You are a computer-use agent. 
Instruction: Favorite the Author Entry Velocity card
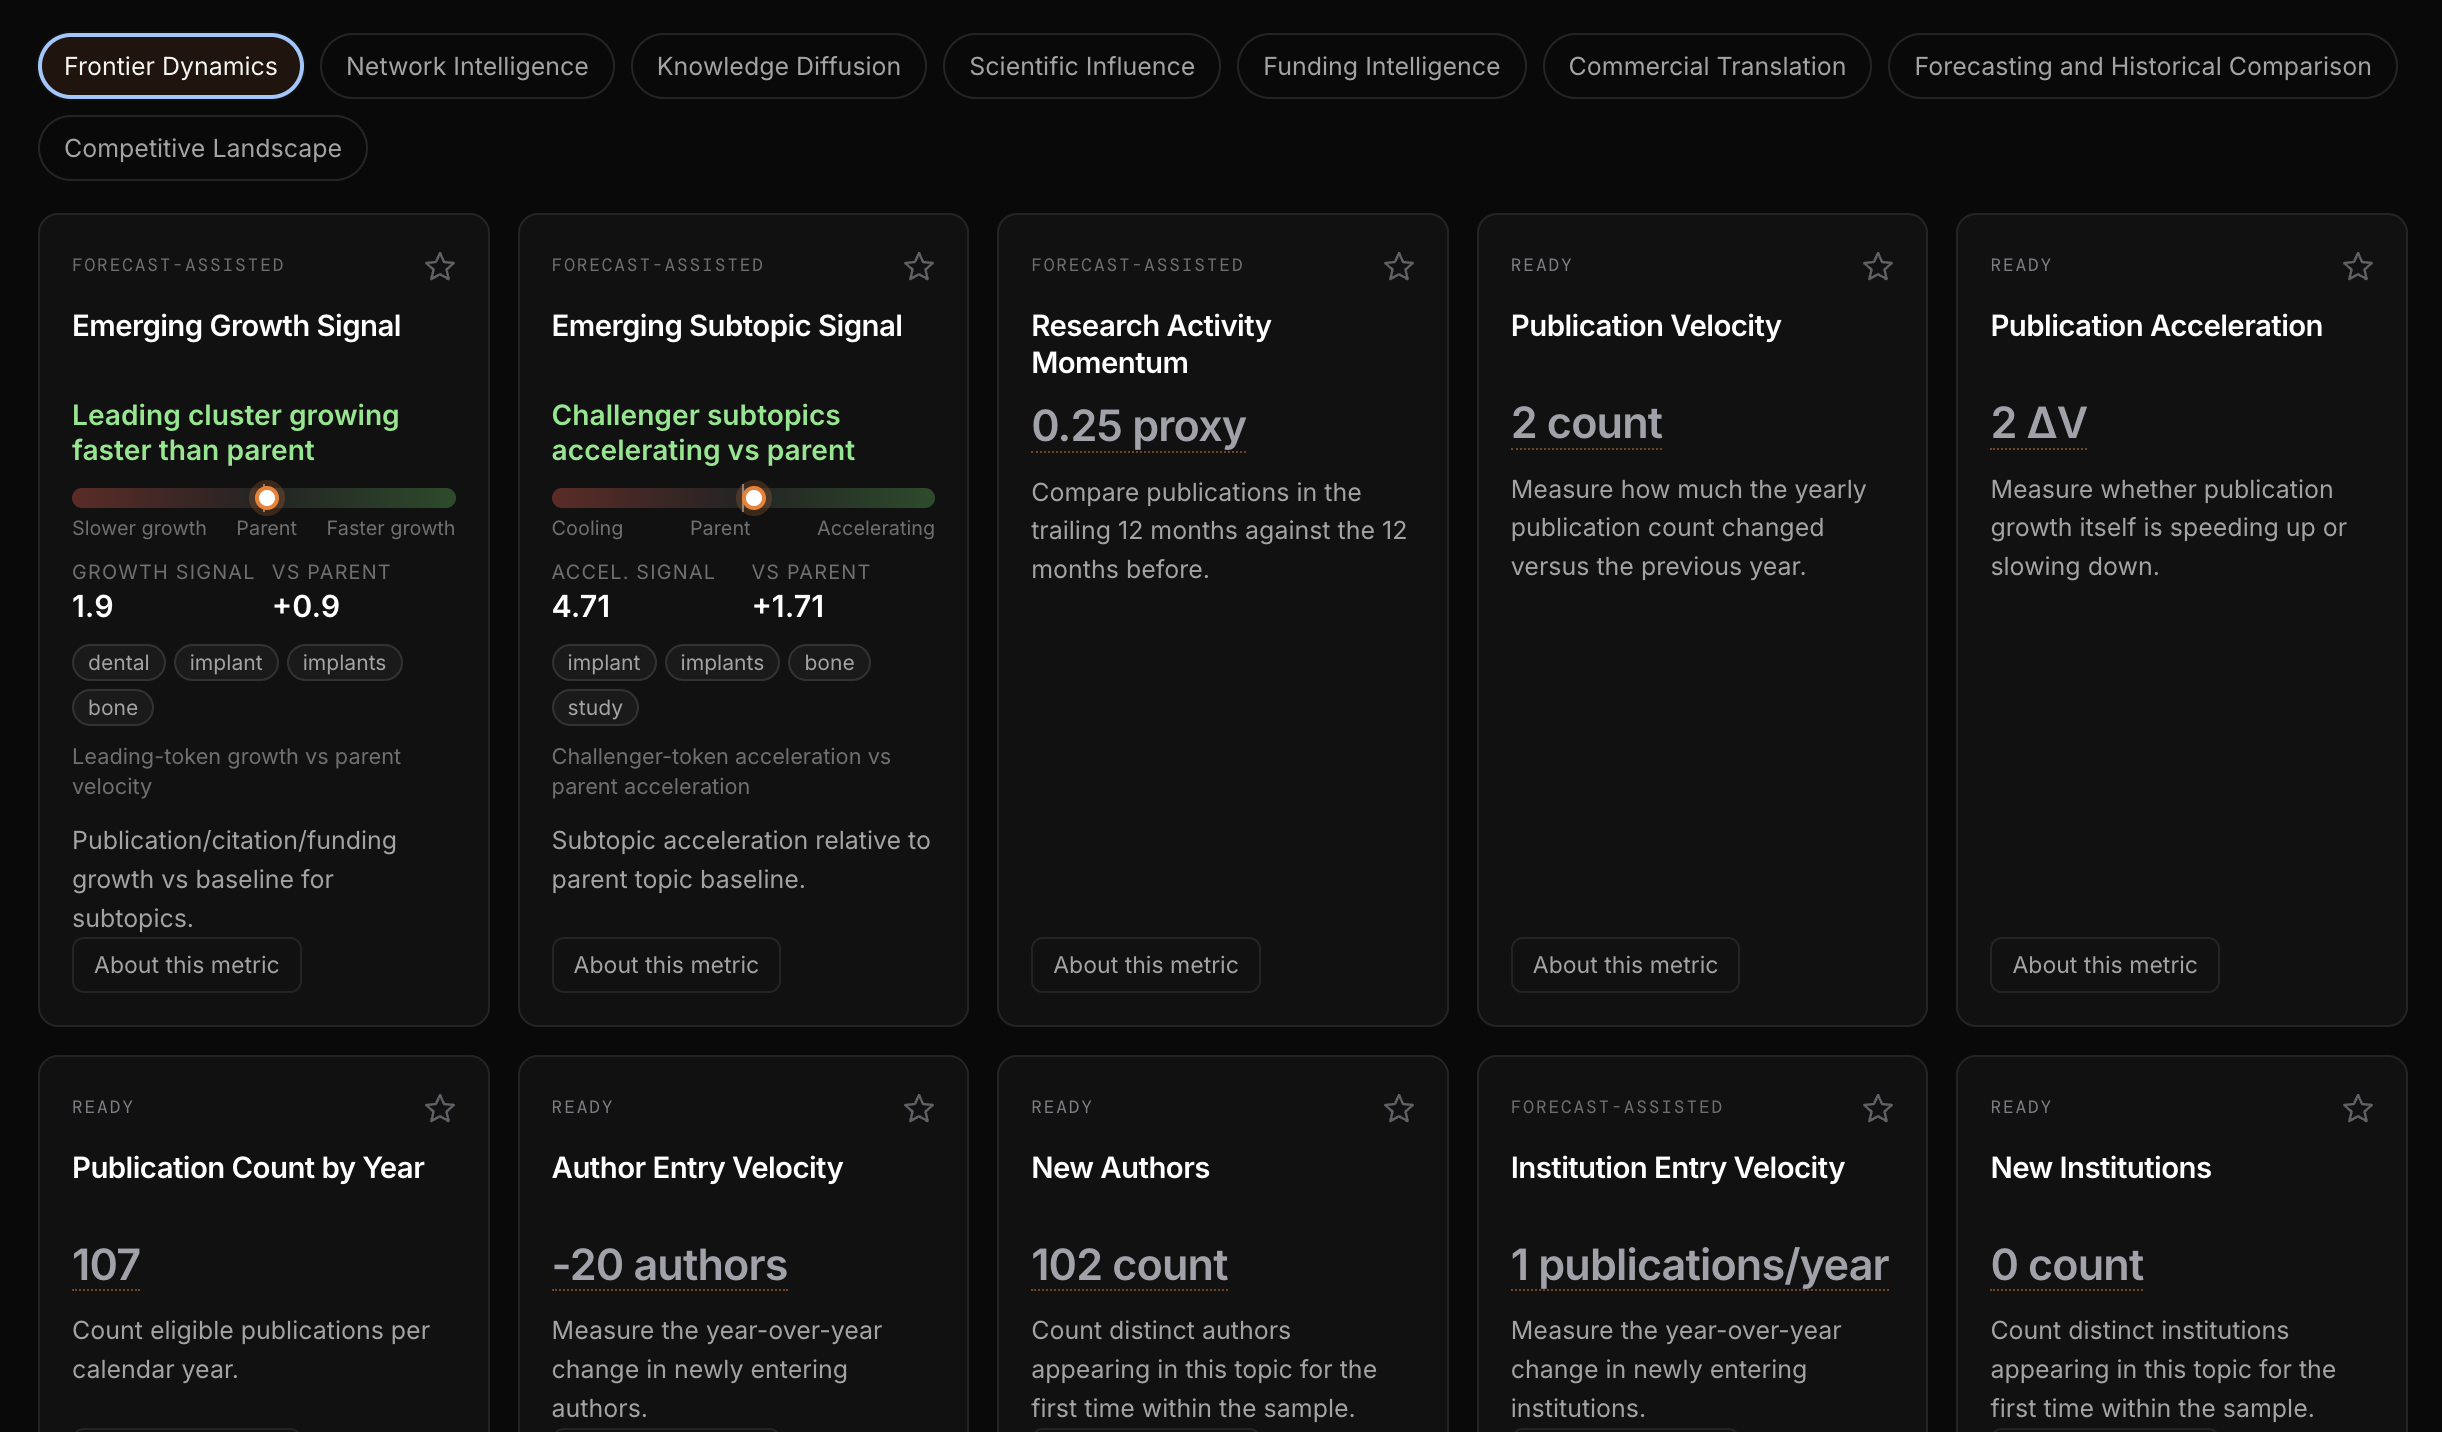(919, 1108)
